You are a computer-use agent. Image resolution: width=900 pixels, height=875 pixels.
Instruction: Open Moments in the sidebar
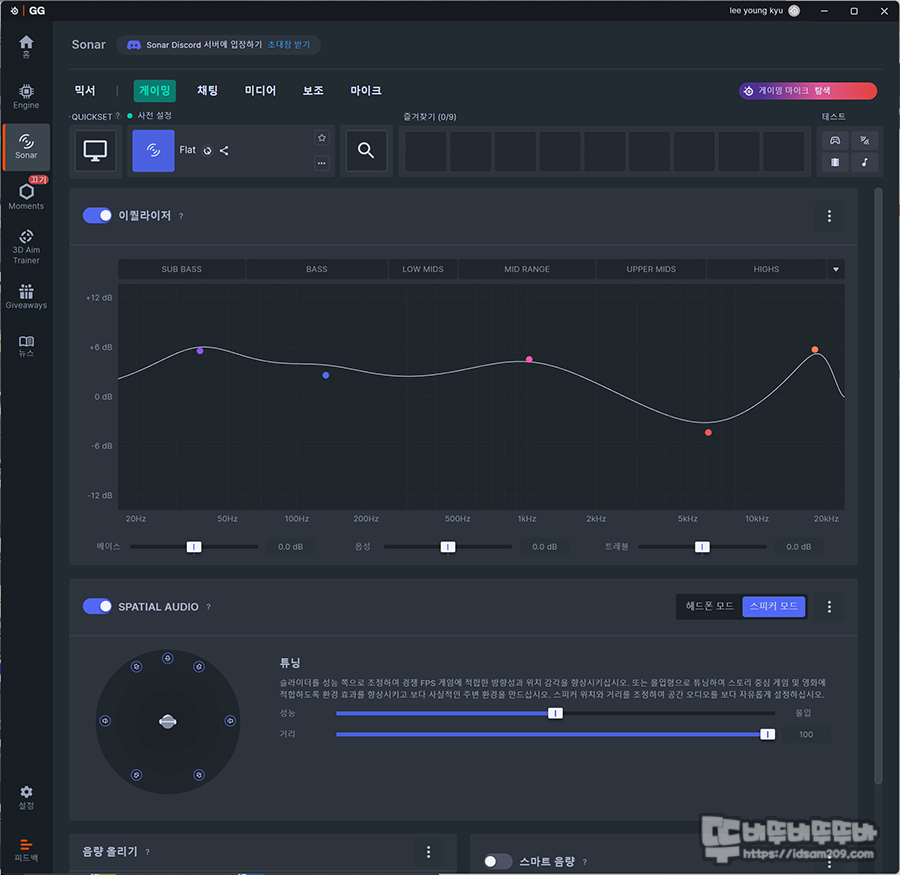click(26, 196)
